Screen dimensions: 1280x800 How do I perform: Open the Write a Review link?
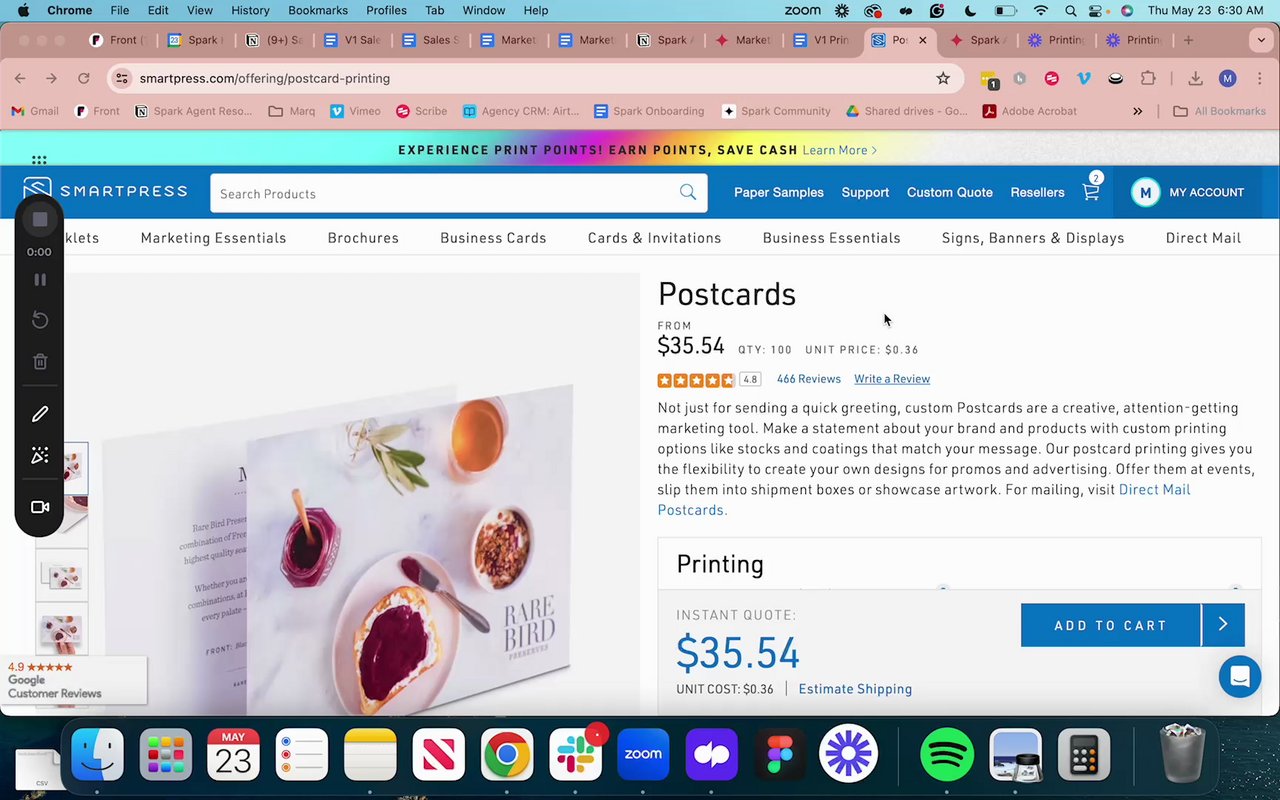click(x=892, y=379)
